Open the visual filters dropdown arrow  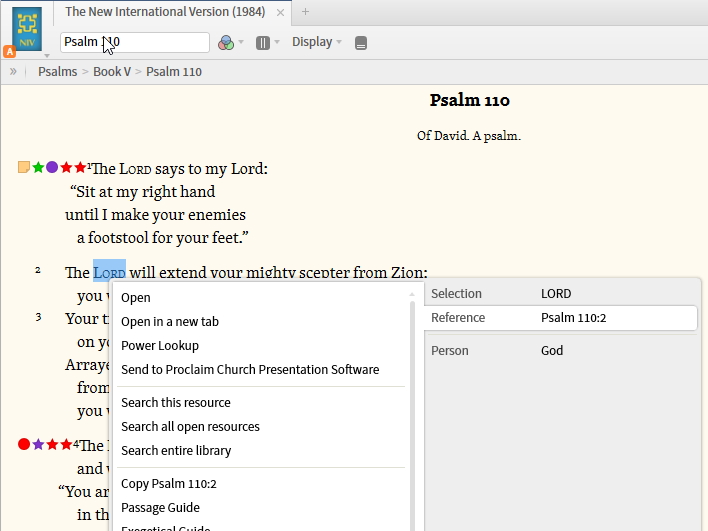(x=241, y=42)
